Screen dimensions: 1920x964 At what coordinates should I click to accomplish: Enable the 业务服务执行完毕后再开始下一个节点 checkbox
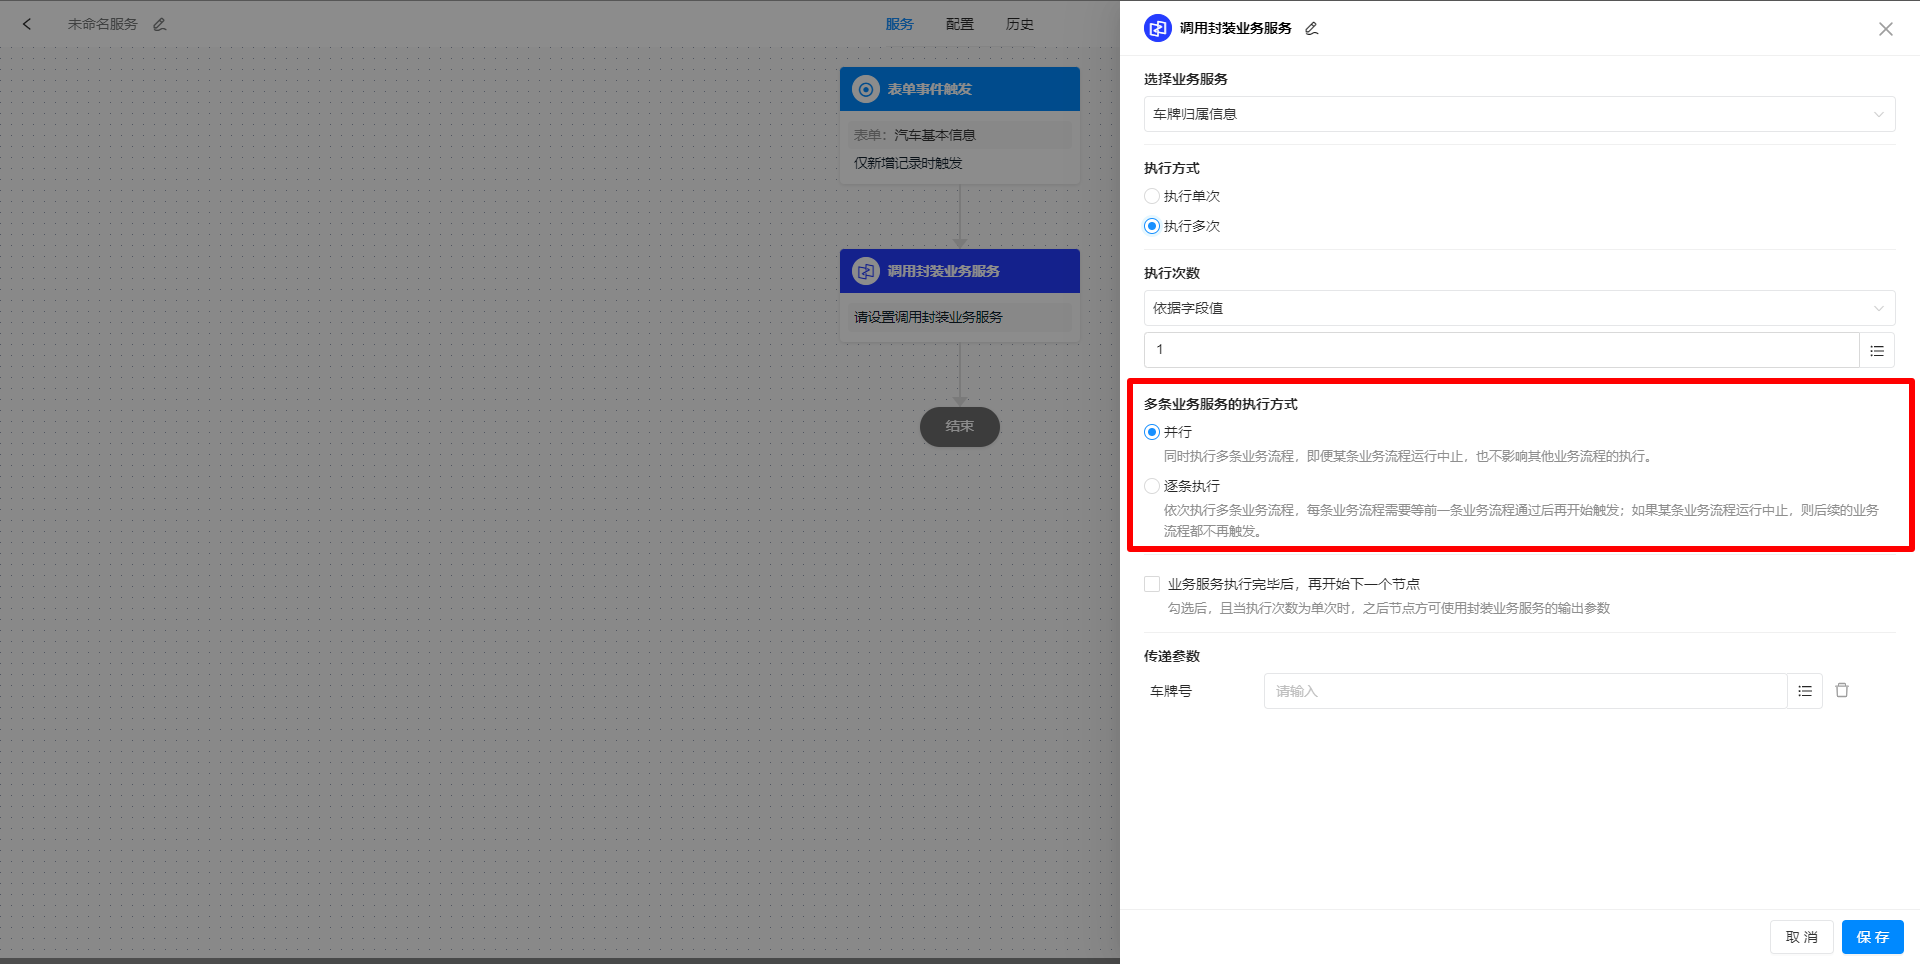coord(1152,583)
